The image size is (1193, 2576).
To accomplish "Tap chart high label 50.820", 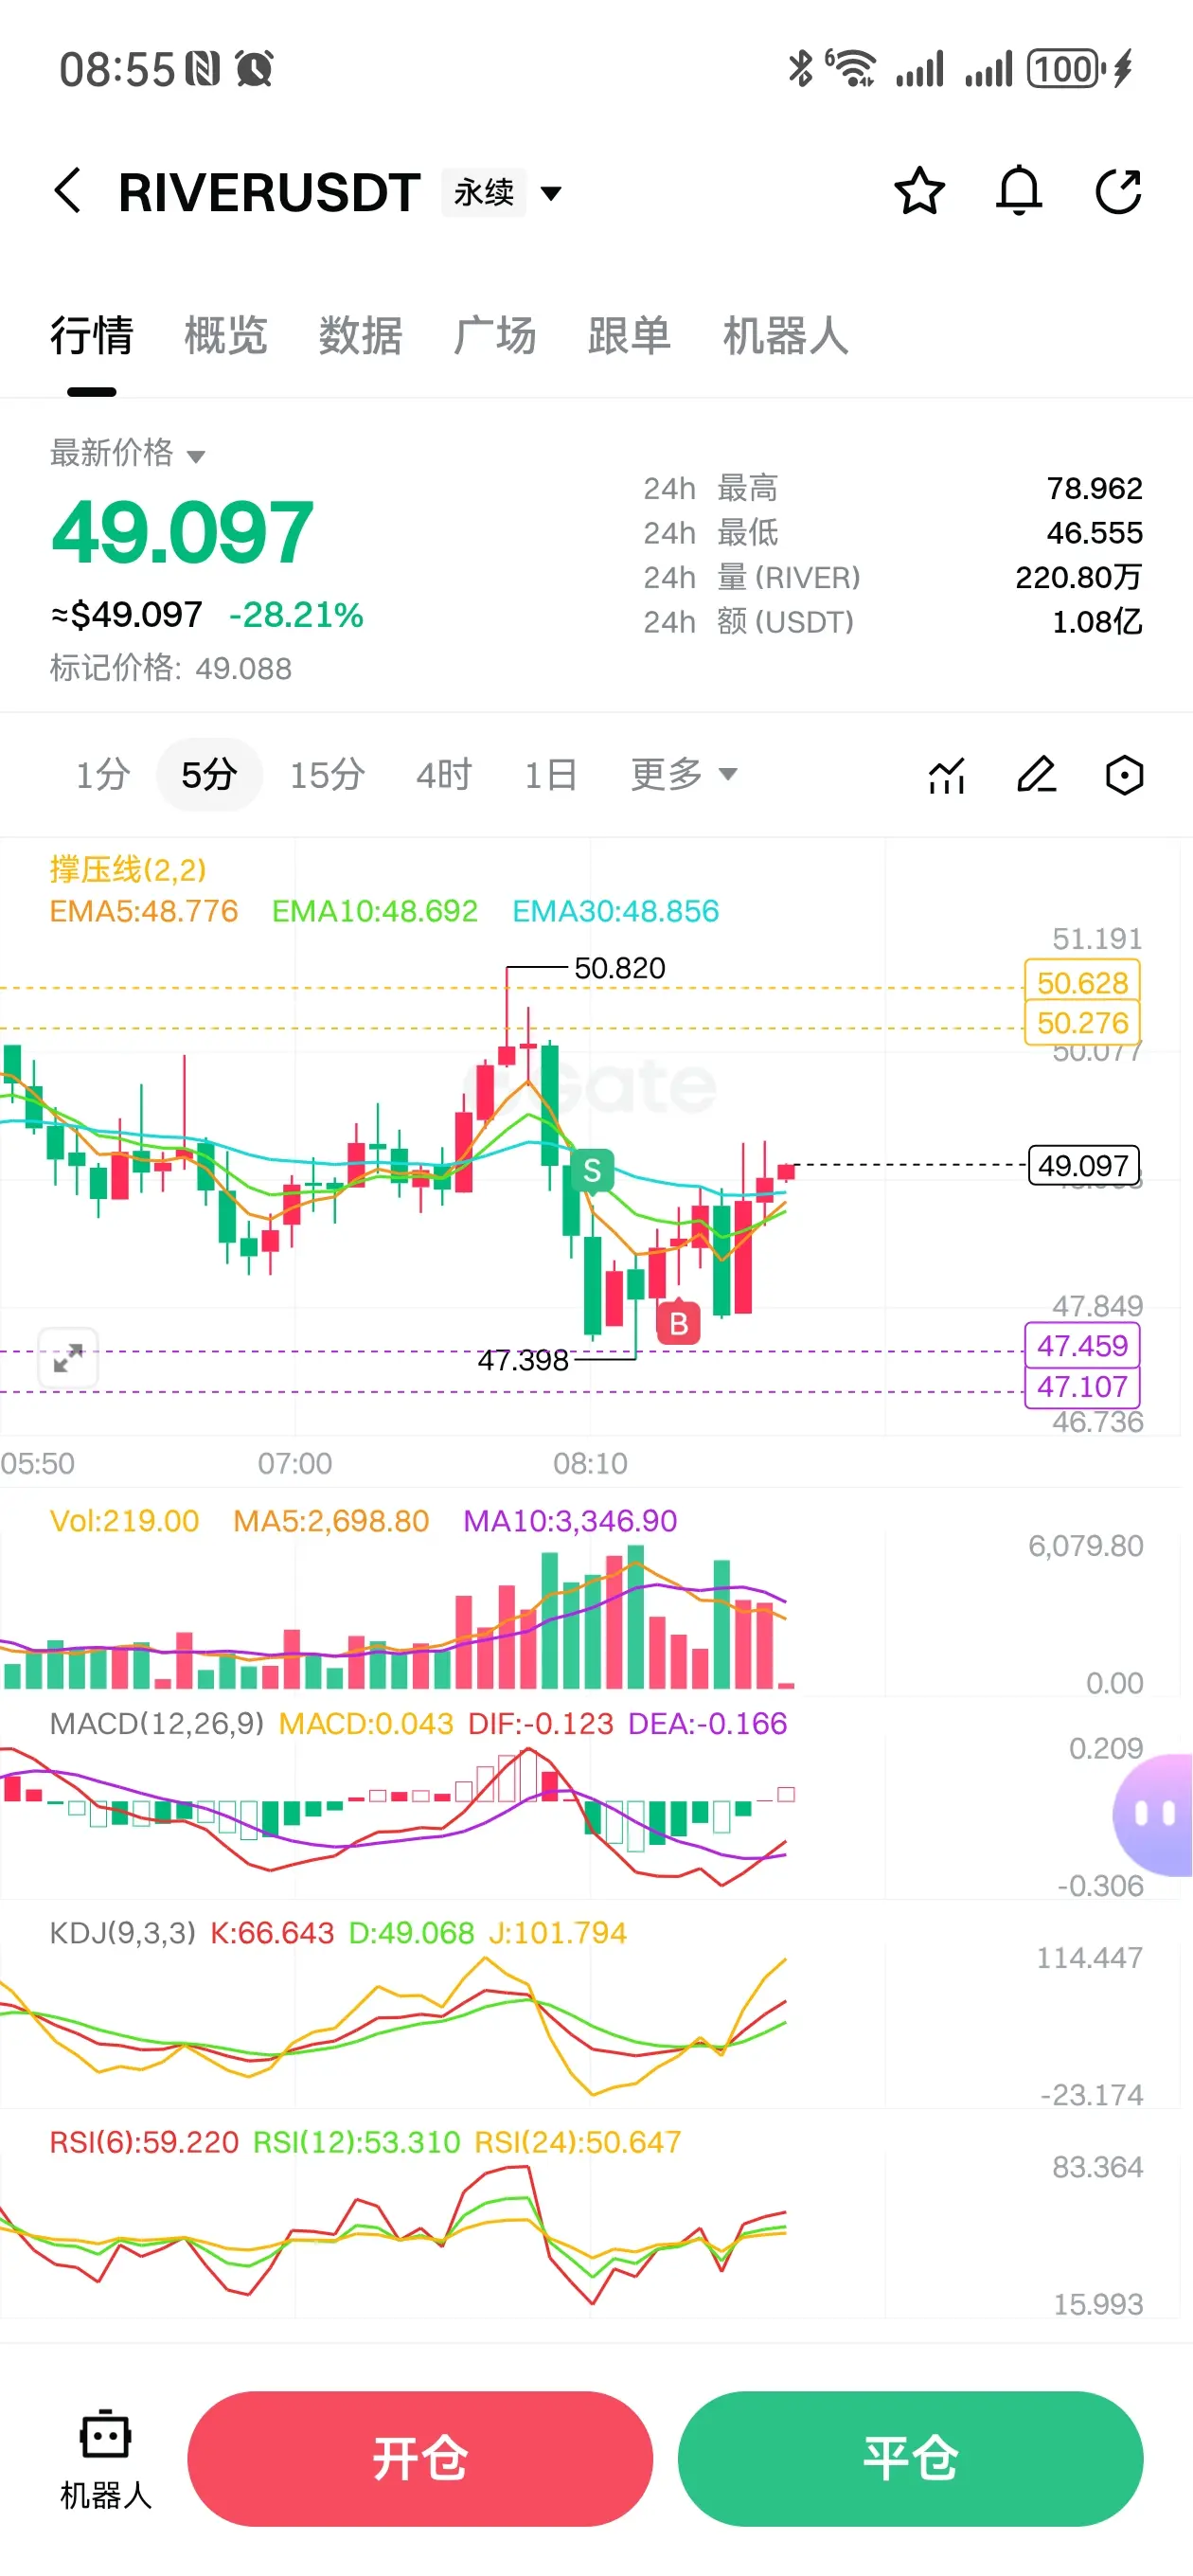I will click(x=620, y=968).
